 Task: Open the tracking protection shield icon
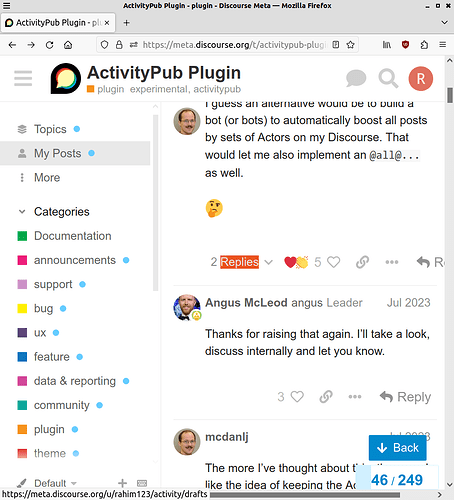(x=104, y=45)
